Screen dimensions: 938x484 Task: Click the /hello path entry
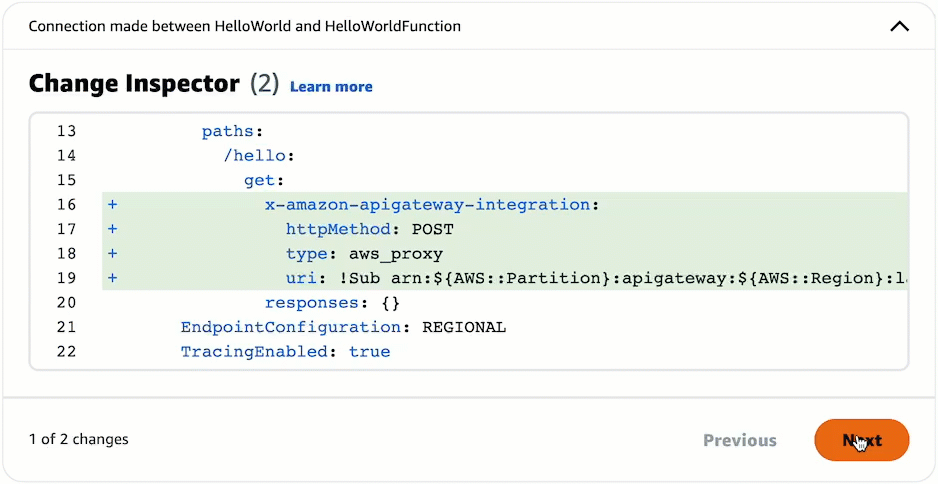tap(258, 156)
